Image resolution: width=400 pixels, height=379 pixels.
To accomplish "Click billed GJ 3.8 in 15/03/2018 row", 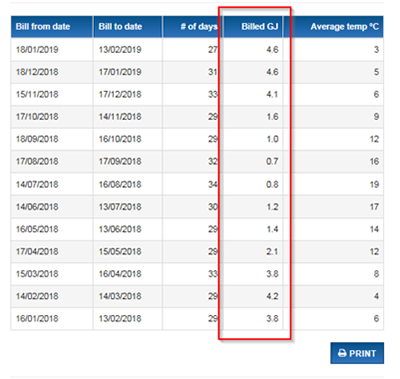I will coord(272,274).
